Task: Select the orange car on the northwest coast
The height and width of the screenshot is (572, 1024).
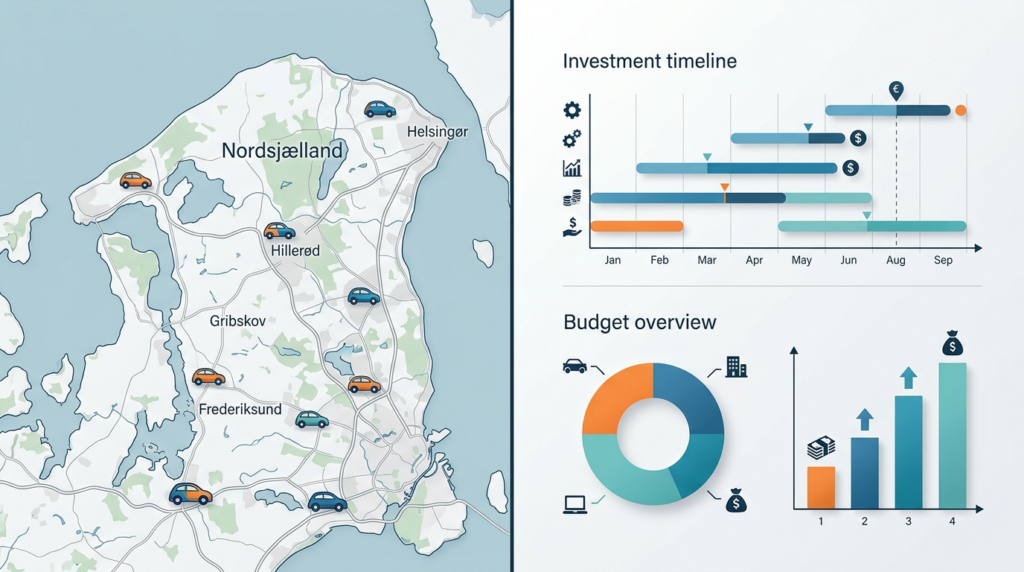Action: coord(135,180)
